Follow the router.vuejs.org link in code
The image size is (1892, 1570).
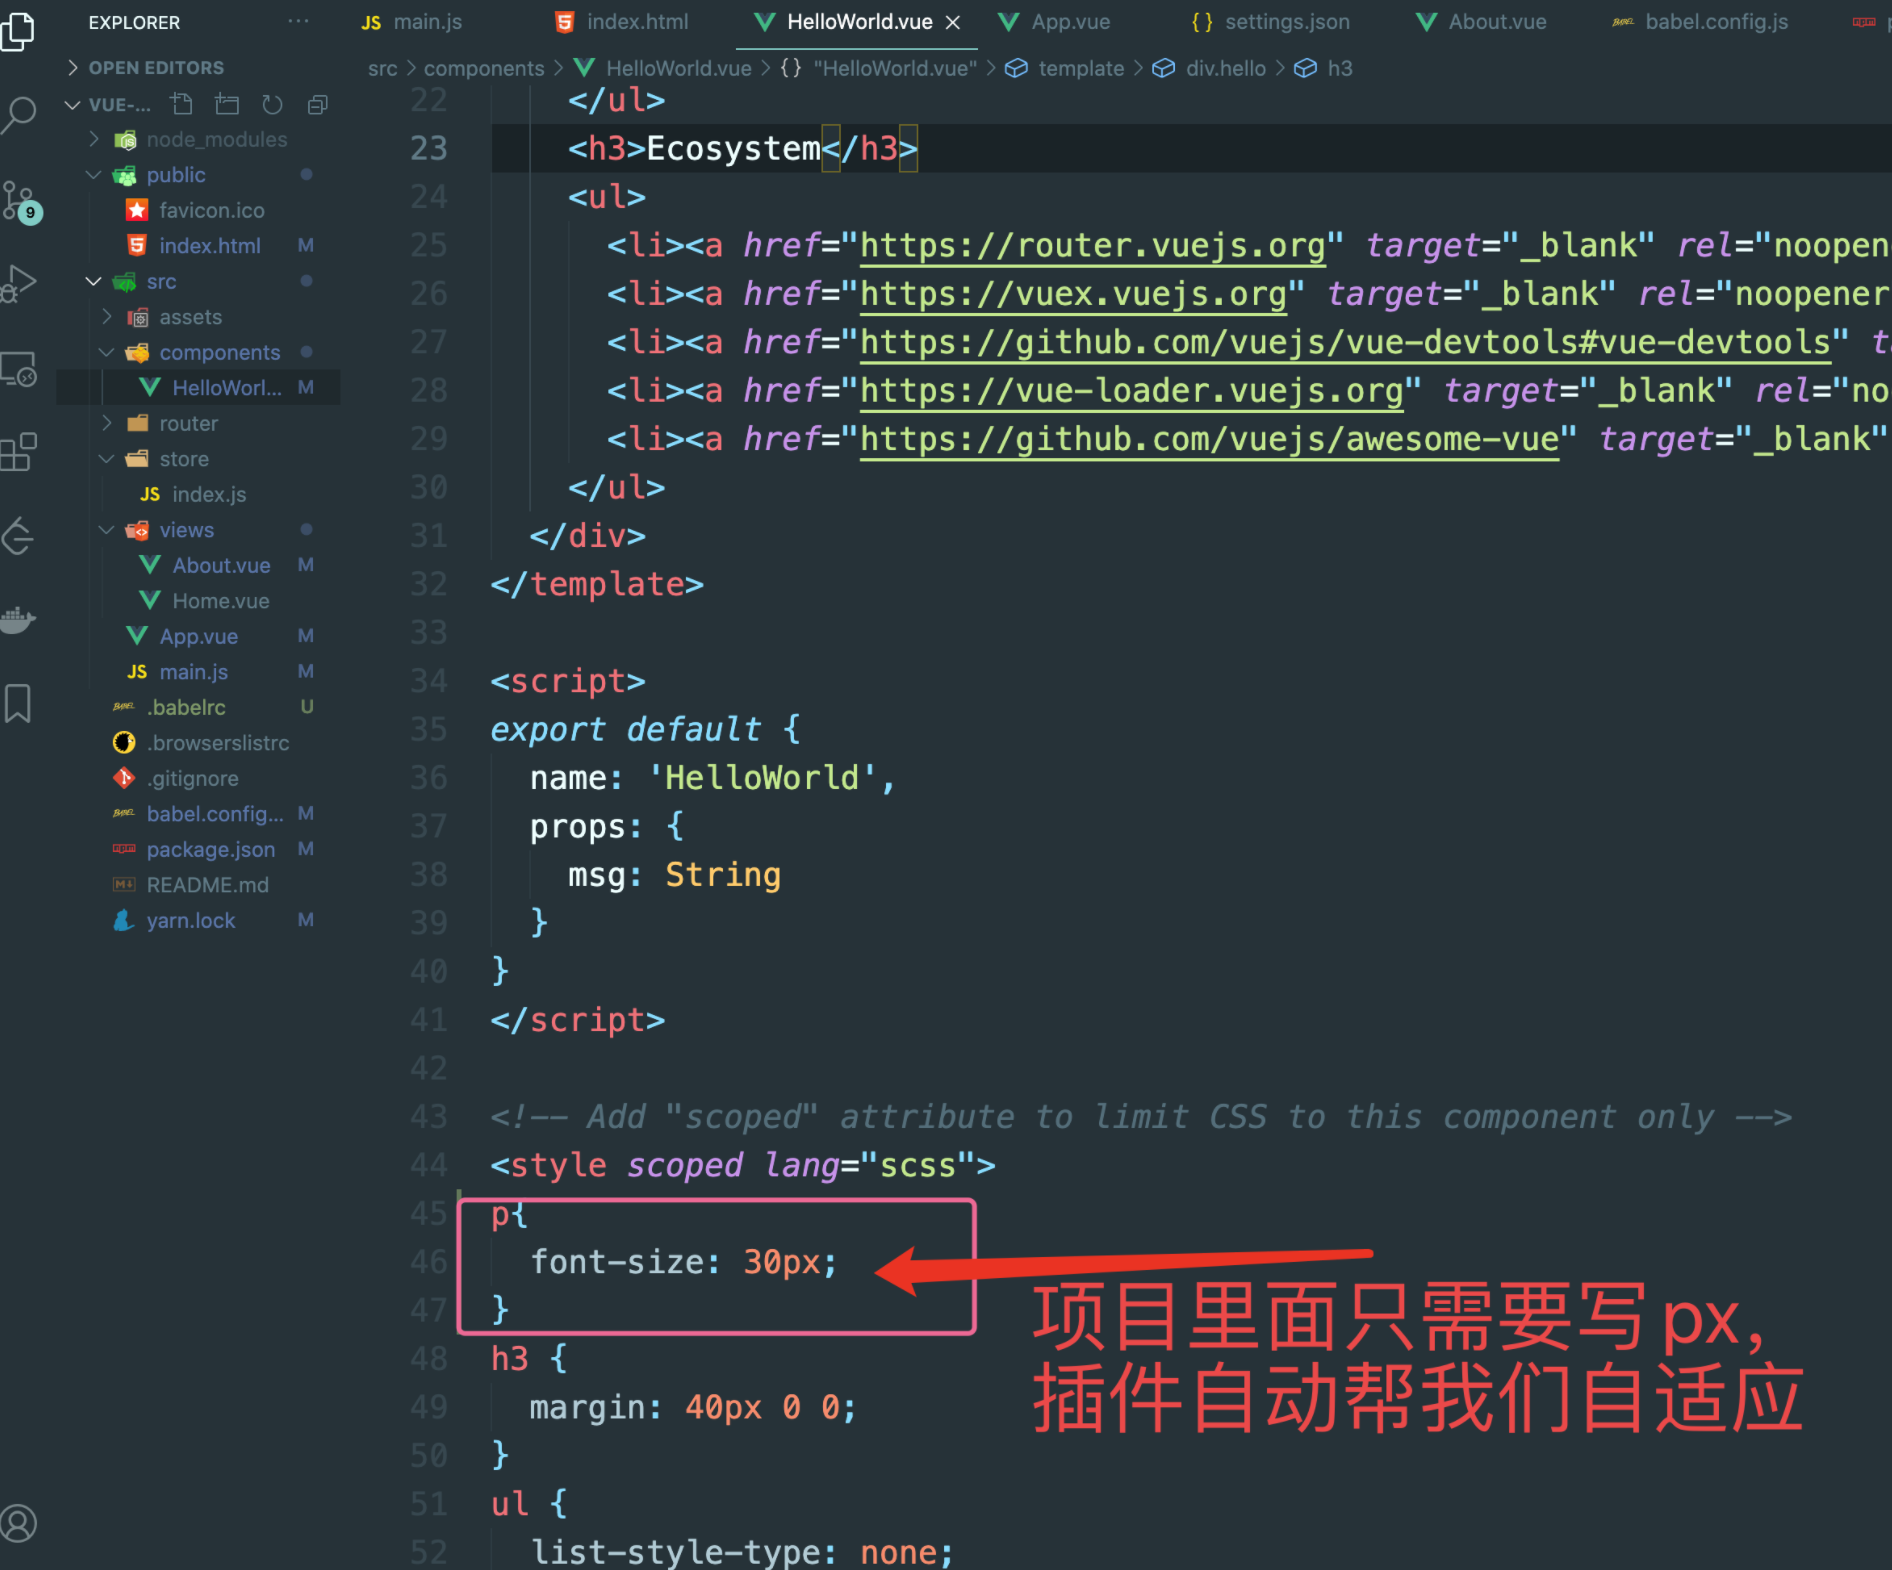click(1092, 246)
